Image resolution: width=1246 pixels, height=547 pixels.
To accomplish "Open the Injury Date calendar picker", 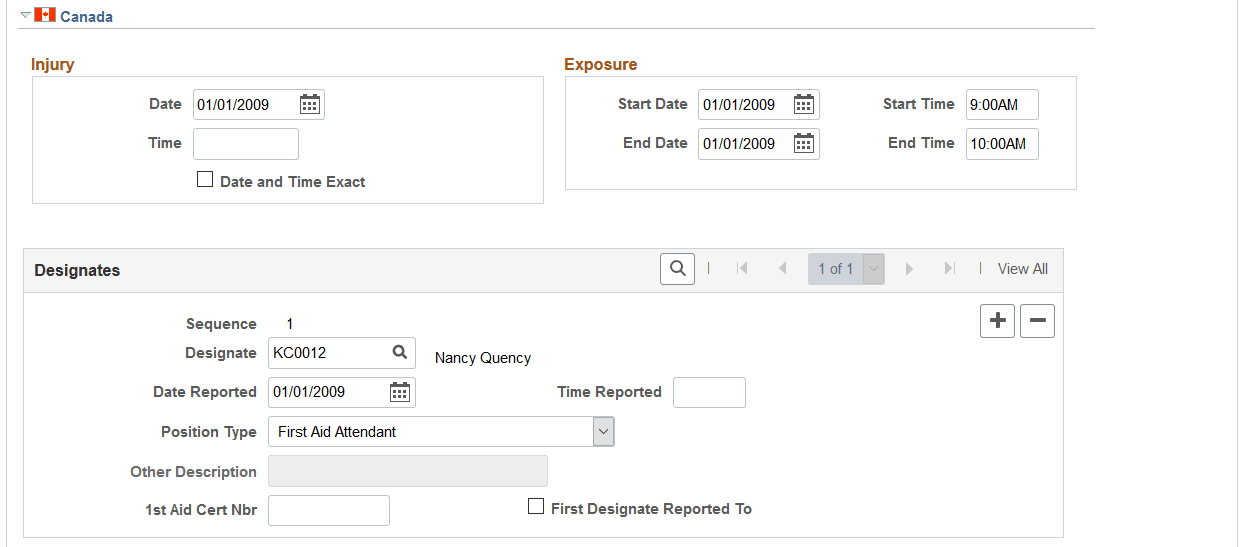I will pyautogui.click(x=310, y=104).
